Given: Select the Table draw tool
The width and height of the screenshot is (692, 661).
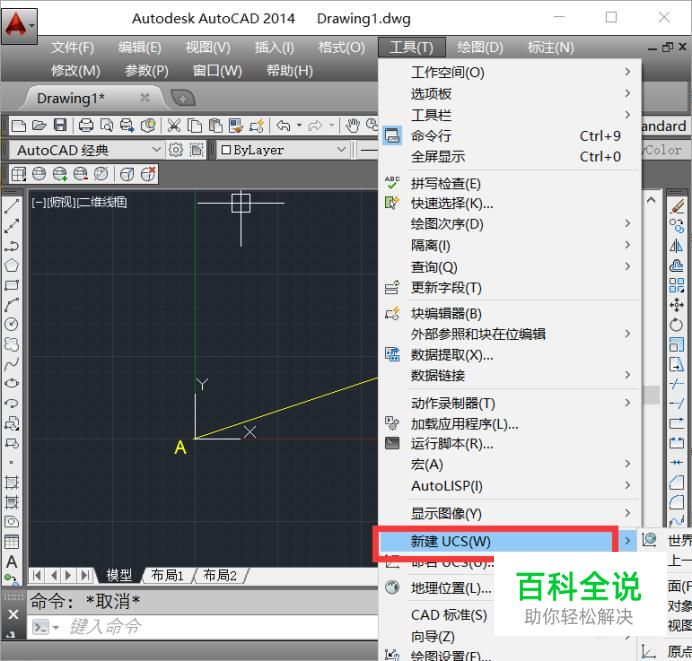Looking at the screenshot, I should pyautogui.click(x=11, y=542).
